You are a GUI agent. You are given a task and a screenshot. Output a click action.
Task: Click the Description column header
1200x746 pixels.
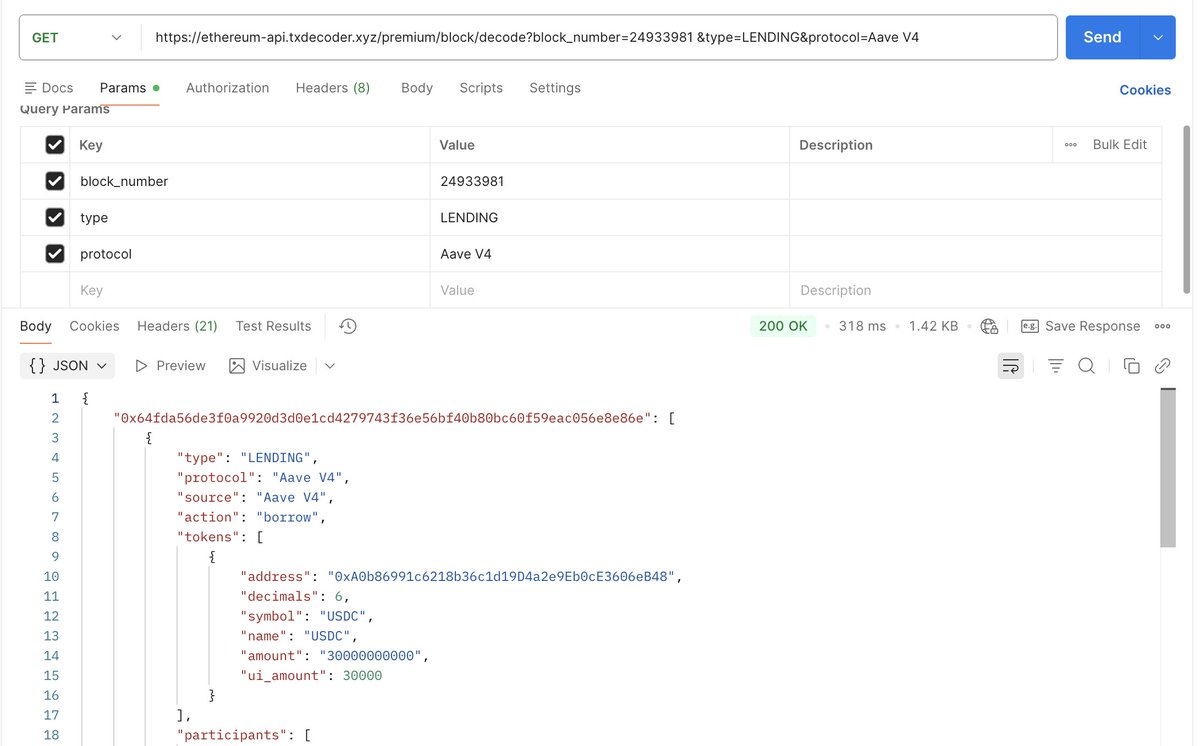click(x=836, y=145)
